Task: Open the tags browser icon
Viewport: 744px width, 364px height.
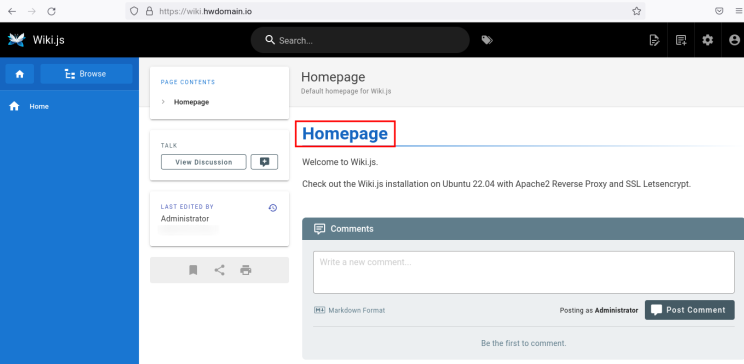Action: pyautogui.click(x=487, y=40)
